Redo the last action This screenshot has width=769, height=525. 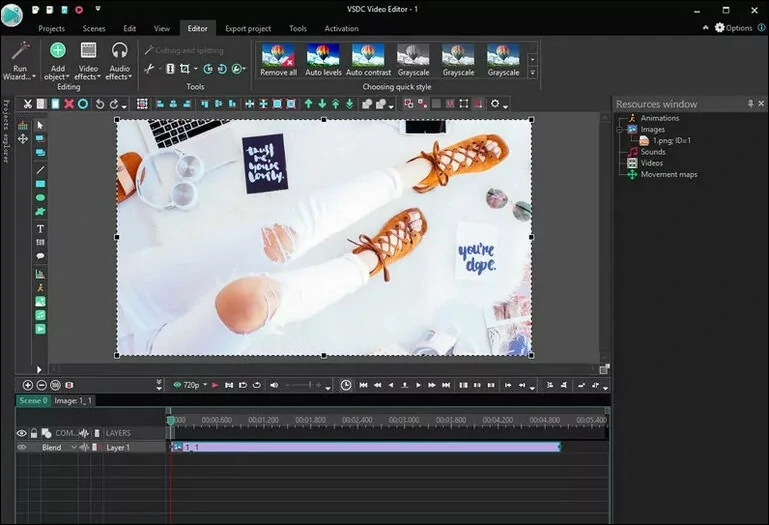pos(114,104)
